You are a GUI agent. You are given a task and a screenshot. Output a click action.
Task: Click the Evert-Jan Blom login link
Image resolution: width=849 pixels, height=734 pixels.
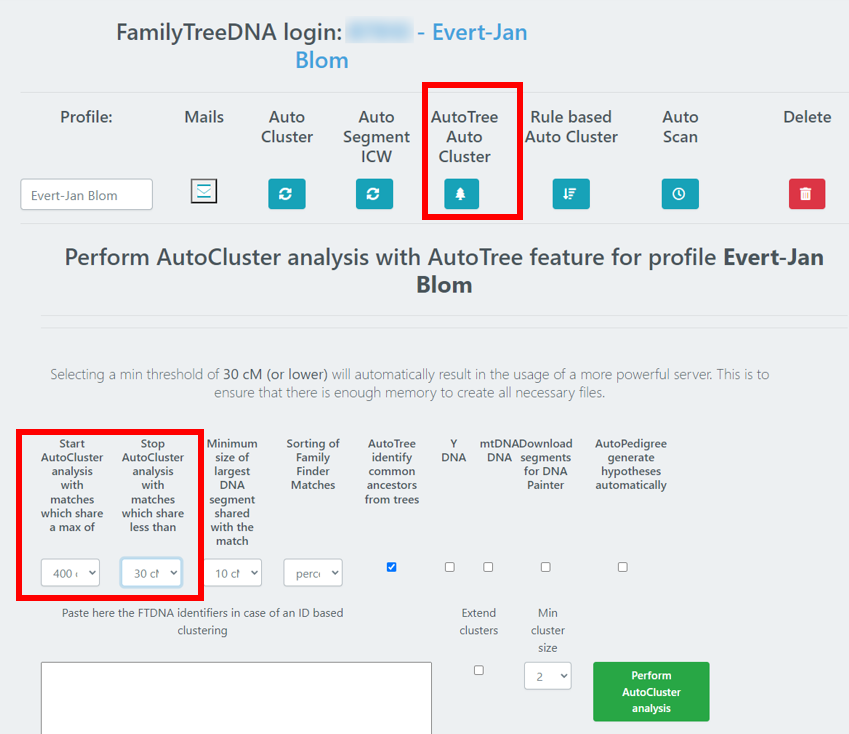pos(412,46)
